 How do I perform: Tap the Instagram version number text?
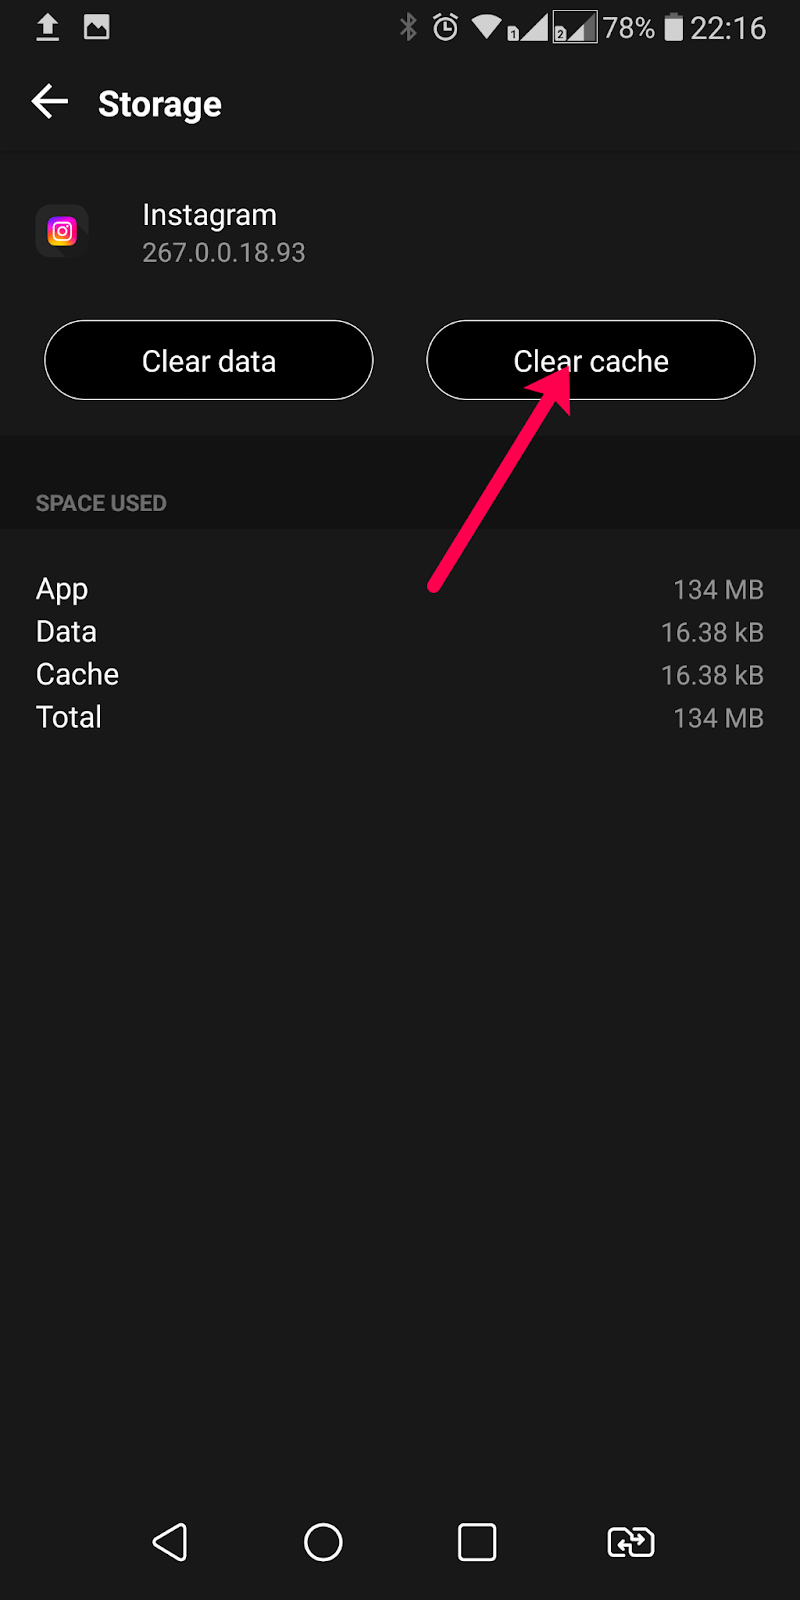224,252
